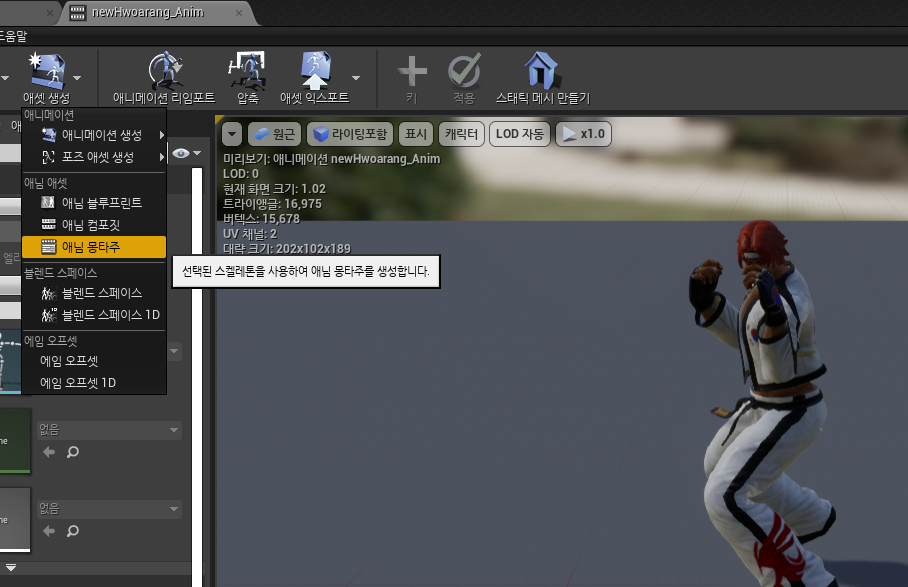The height and width of the screenshot is (587, 908).
Task: Open the 캐릭터 viewport menu
Action: 462,134
